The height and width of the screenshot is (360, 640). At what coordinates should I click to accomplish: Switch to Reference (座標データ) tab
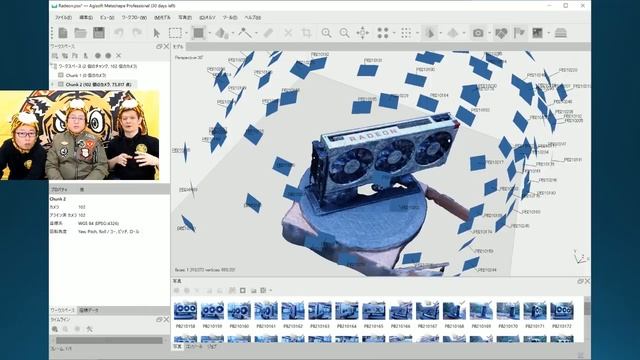point(89,310)
